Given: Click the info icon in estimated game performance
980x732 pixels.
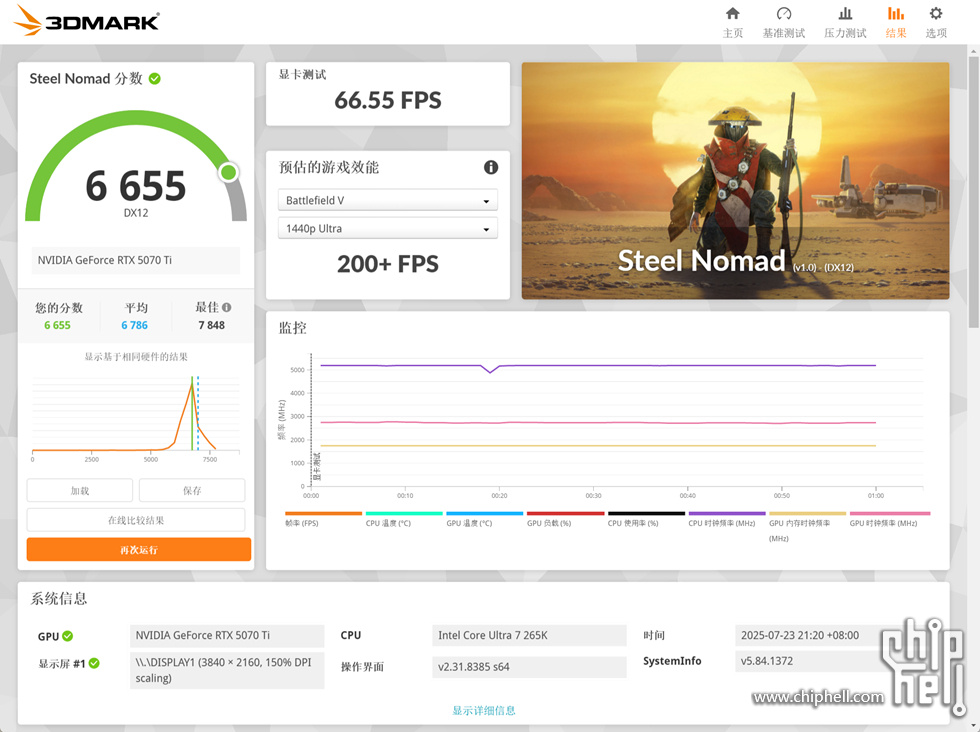Looking at the screenshot, I should click(x=491, y=167).
